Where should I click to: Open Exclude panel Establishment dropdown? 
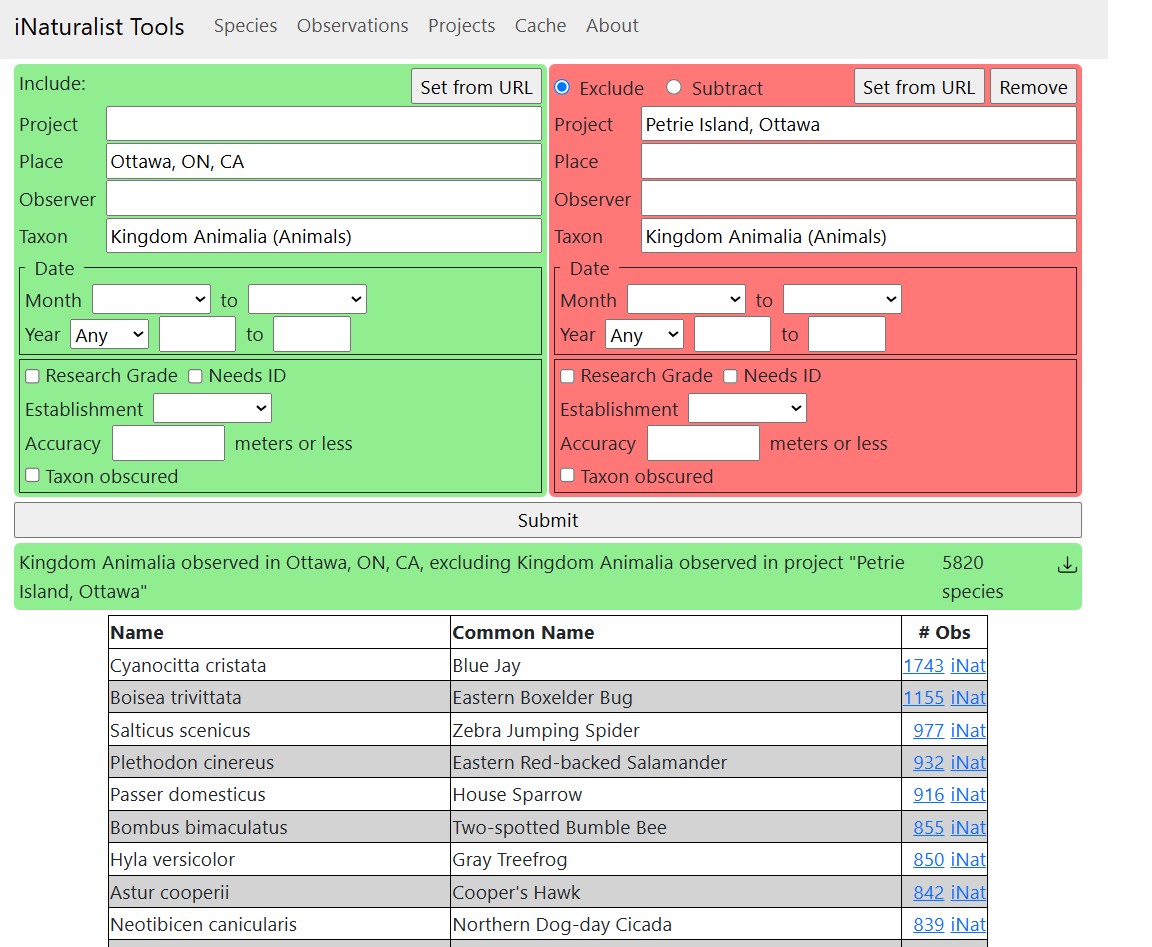pyautogui.click(x=747, y=408)
